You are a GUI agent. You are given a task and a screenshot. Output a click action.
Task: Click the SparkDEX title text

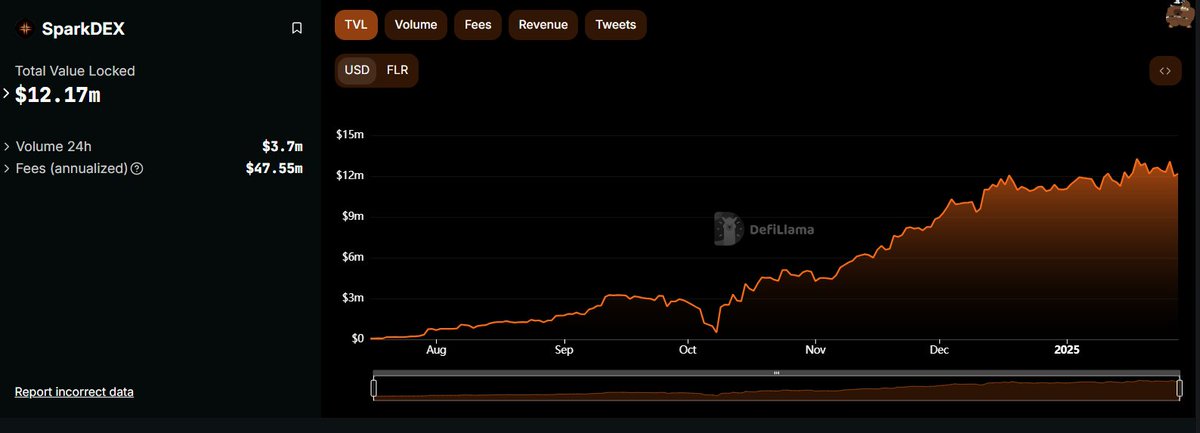click(x=84, y=28)
